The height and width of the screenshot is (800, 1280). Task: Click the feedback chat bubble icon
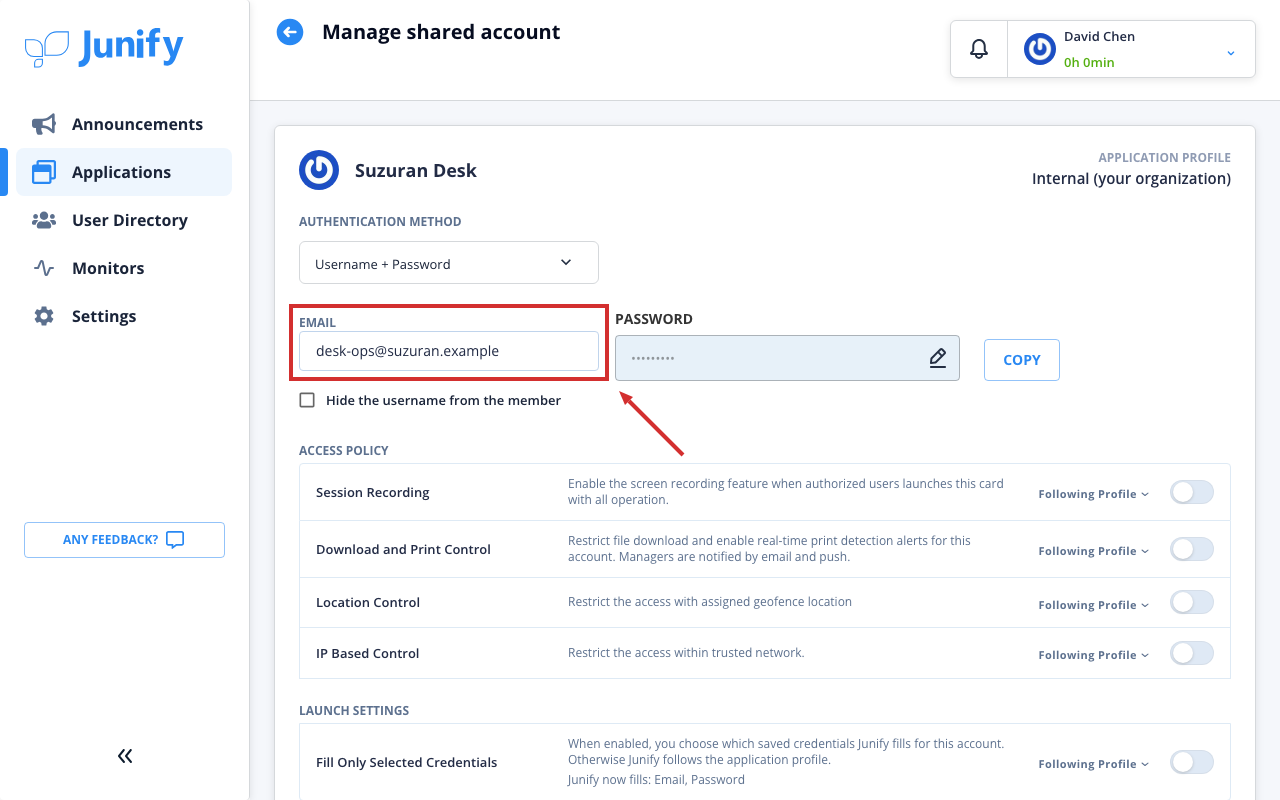pos(175,540)
